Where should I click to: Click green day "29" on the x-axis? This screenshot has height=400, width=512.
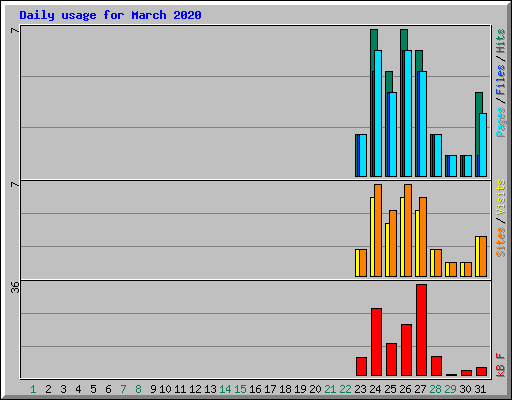(450, 389)
